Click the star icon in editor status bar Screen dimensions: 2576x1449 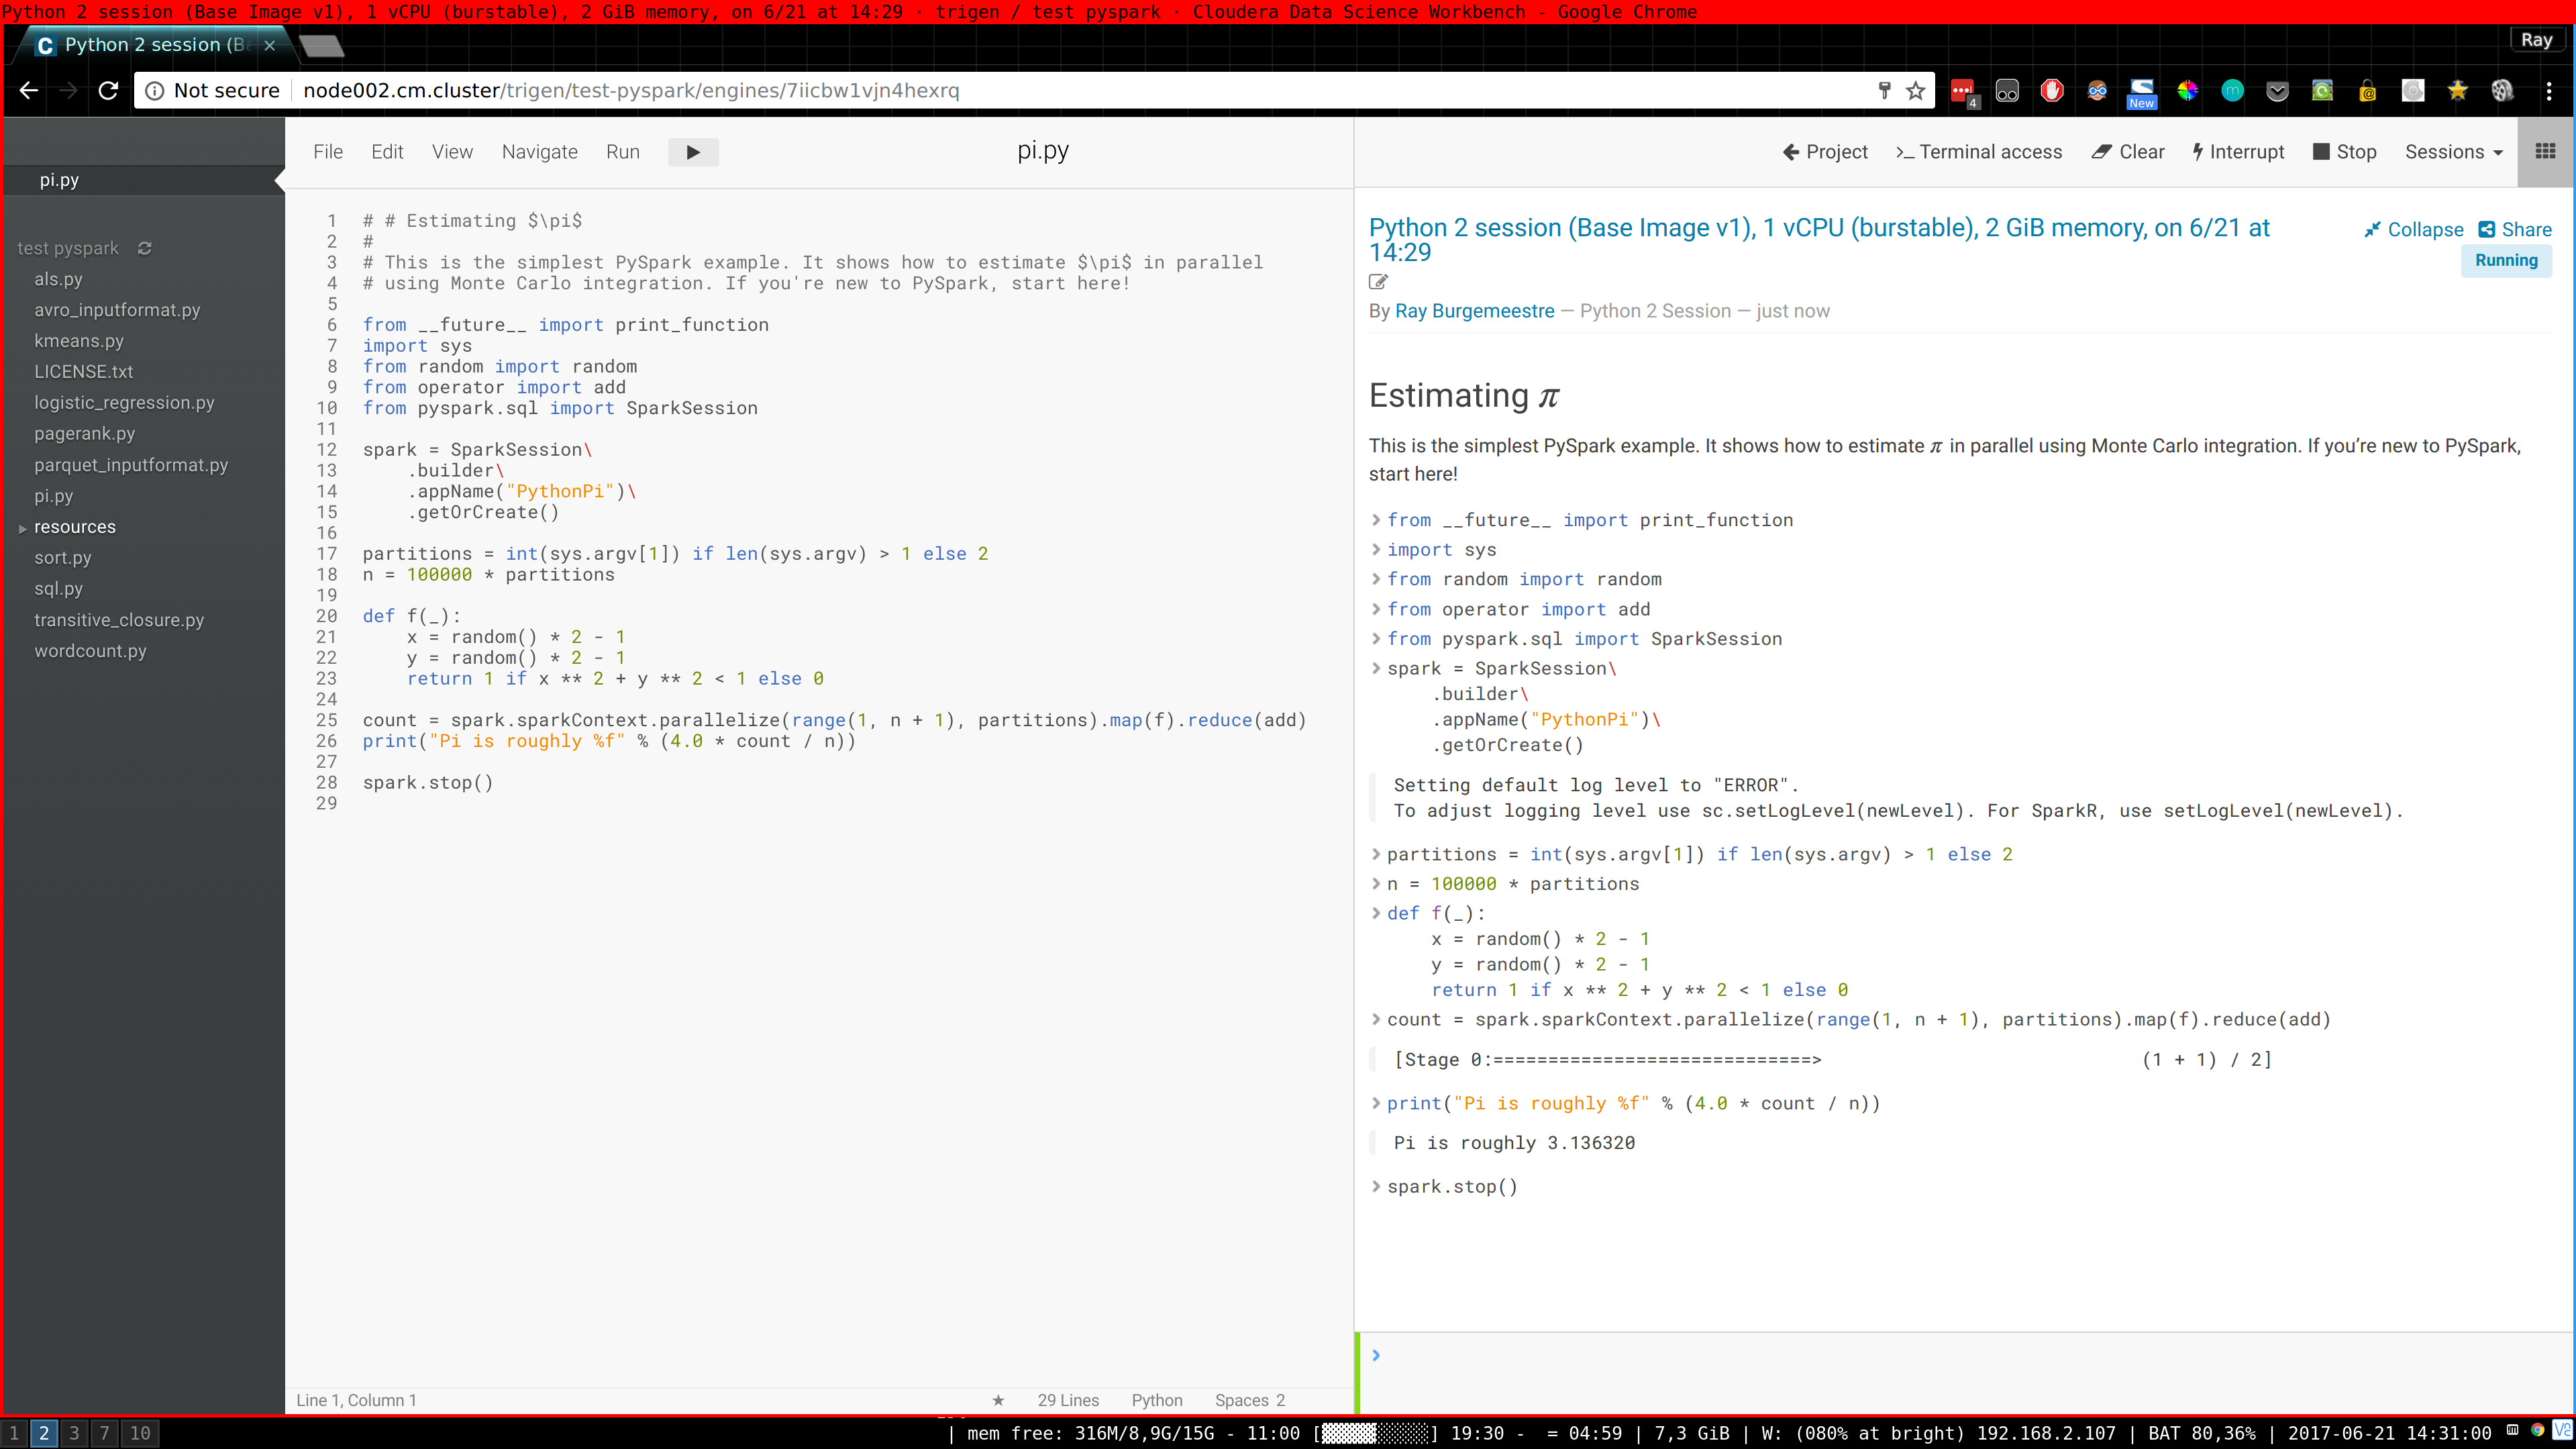click(998, 1400)
